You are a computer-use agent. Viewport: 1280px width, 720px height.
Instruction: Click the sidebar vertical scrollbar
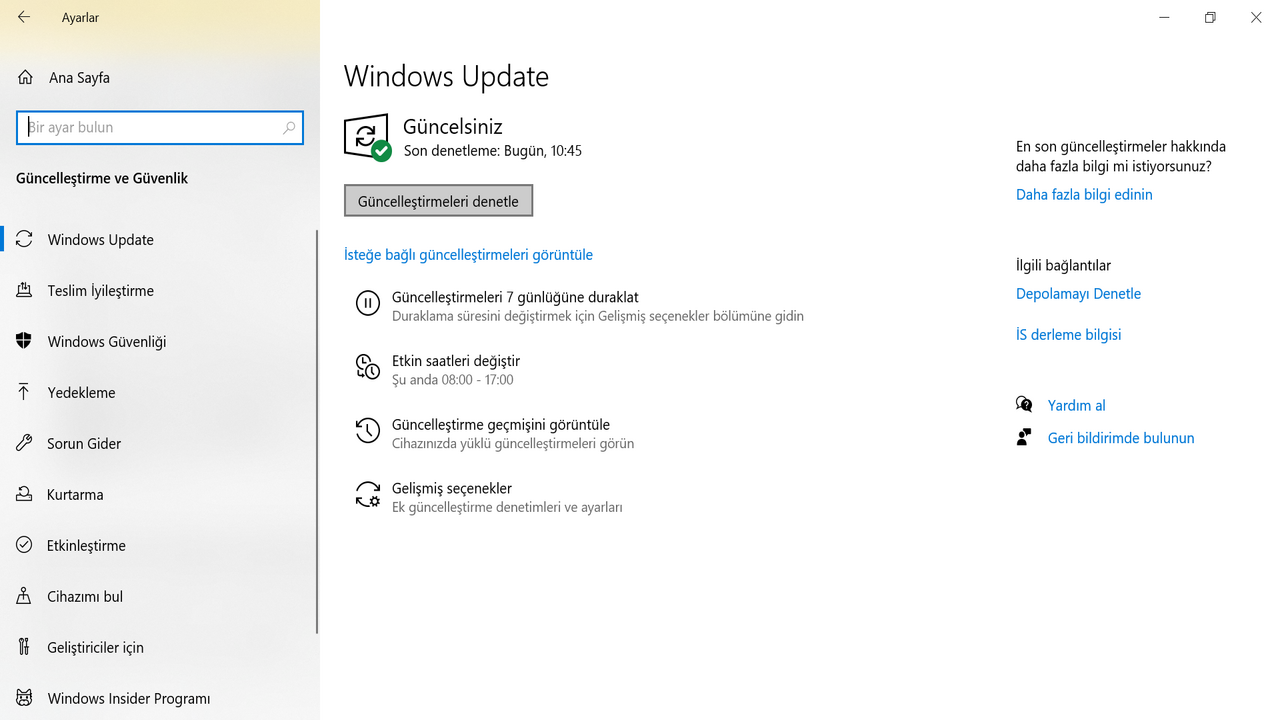pyautogui.click(x=317, y=432)
